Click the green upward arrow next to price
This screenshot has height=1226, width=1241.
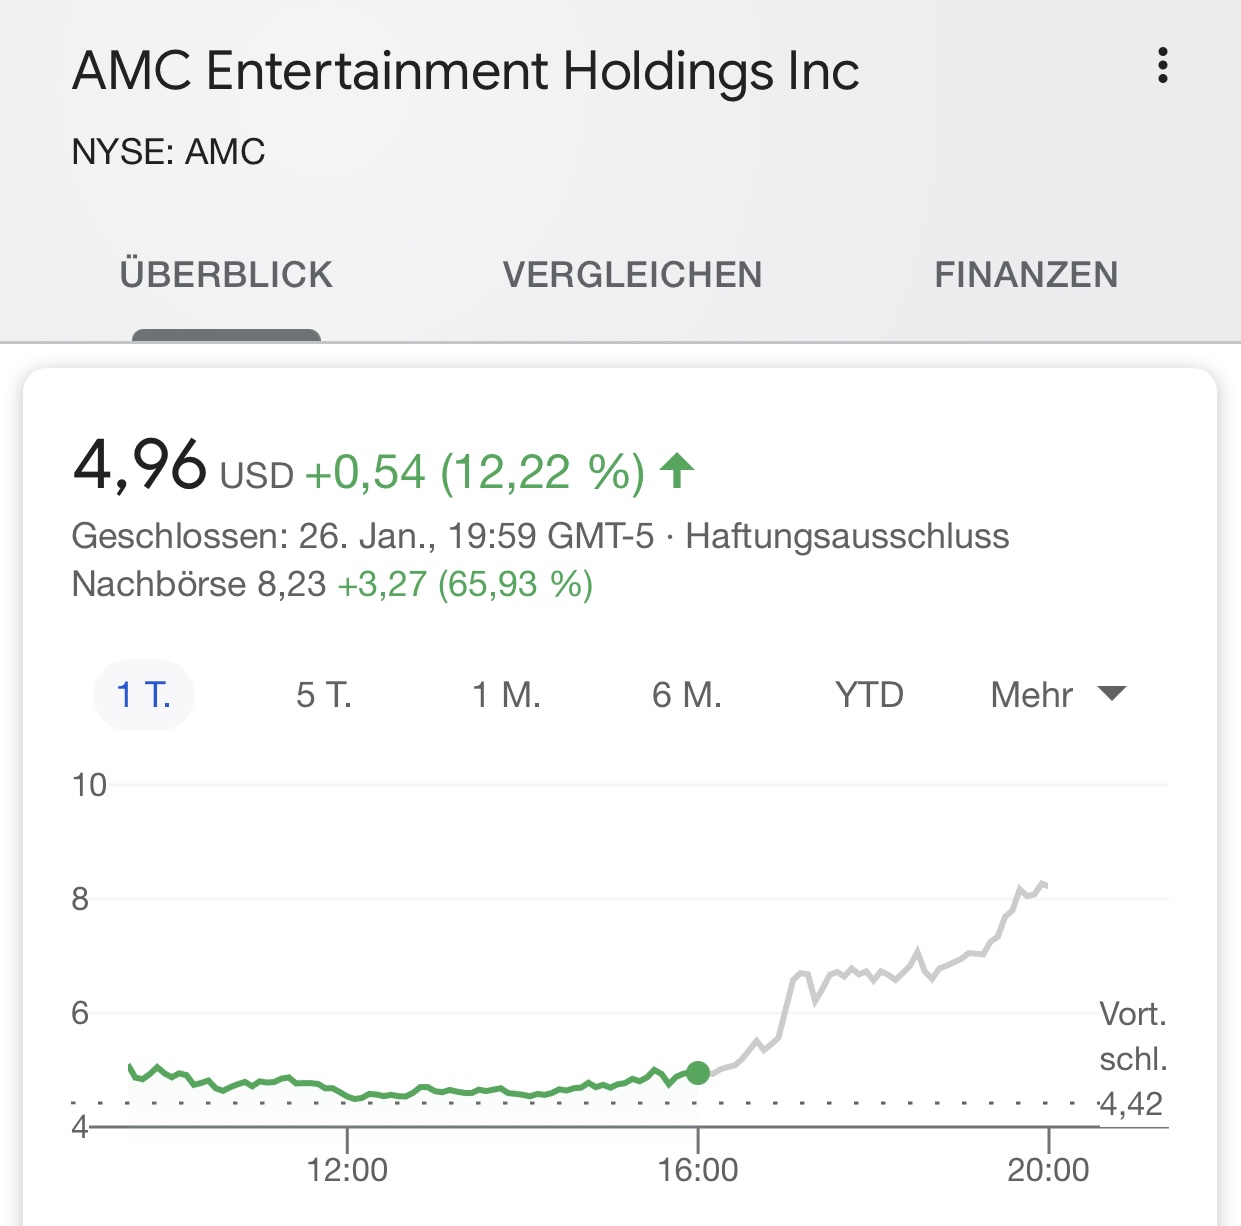(676, 471)
